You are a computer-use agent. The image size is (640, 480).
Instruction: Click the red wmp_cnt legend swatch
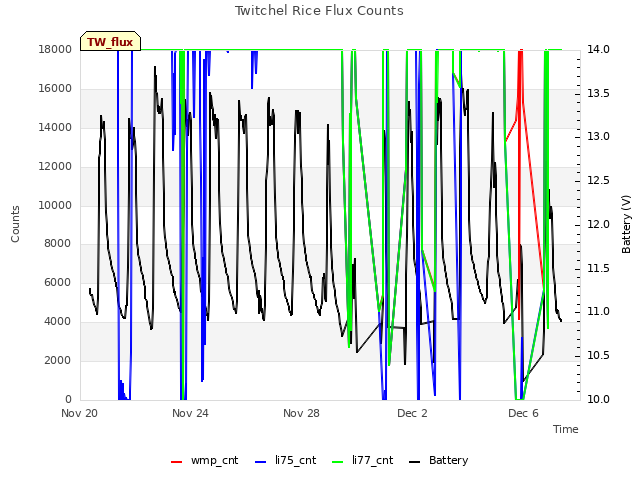tap(176, 462)
